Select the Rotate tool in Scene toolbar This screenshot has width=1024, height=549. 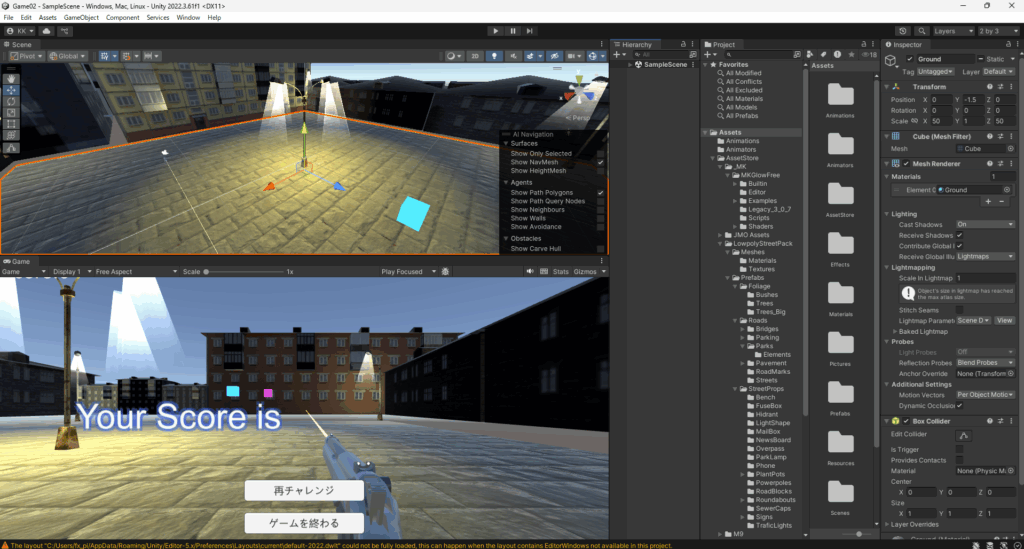point(11,100)
